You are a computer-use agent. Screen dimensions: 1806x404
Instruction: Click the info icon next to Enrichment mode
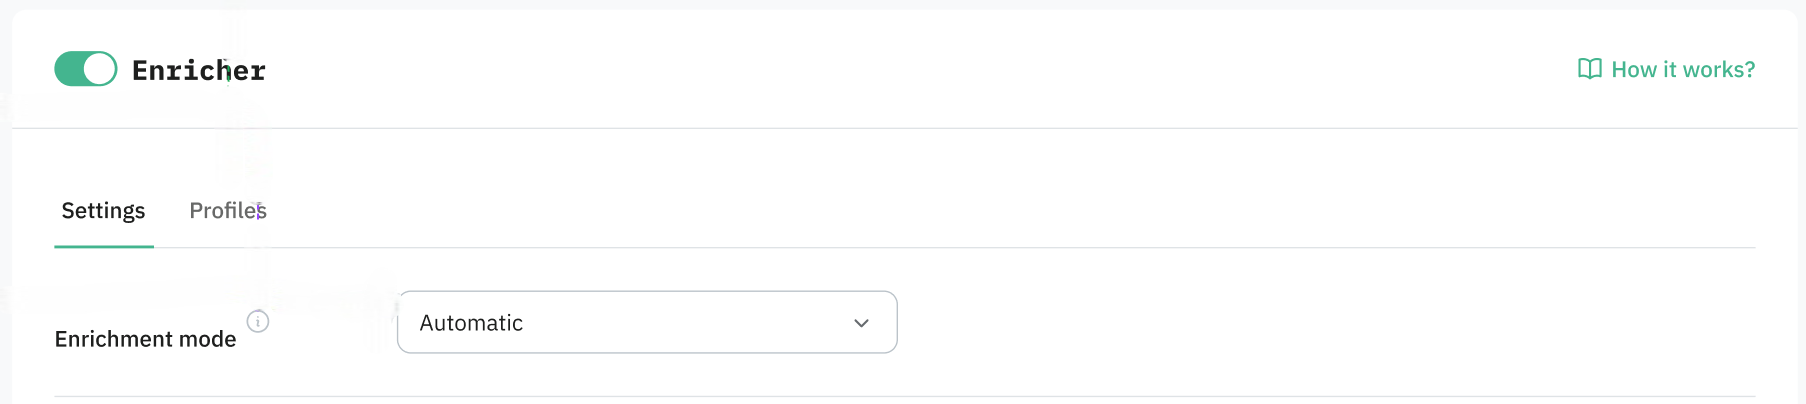point(258,321)
